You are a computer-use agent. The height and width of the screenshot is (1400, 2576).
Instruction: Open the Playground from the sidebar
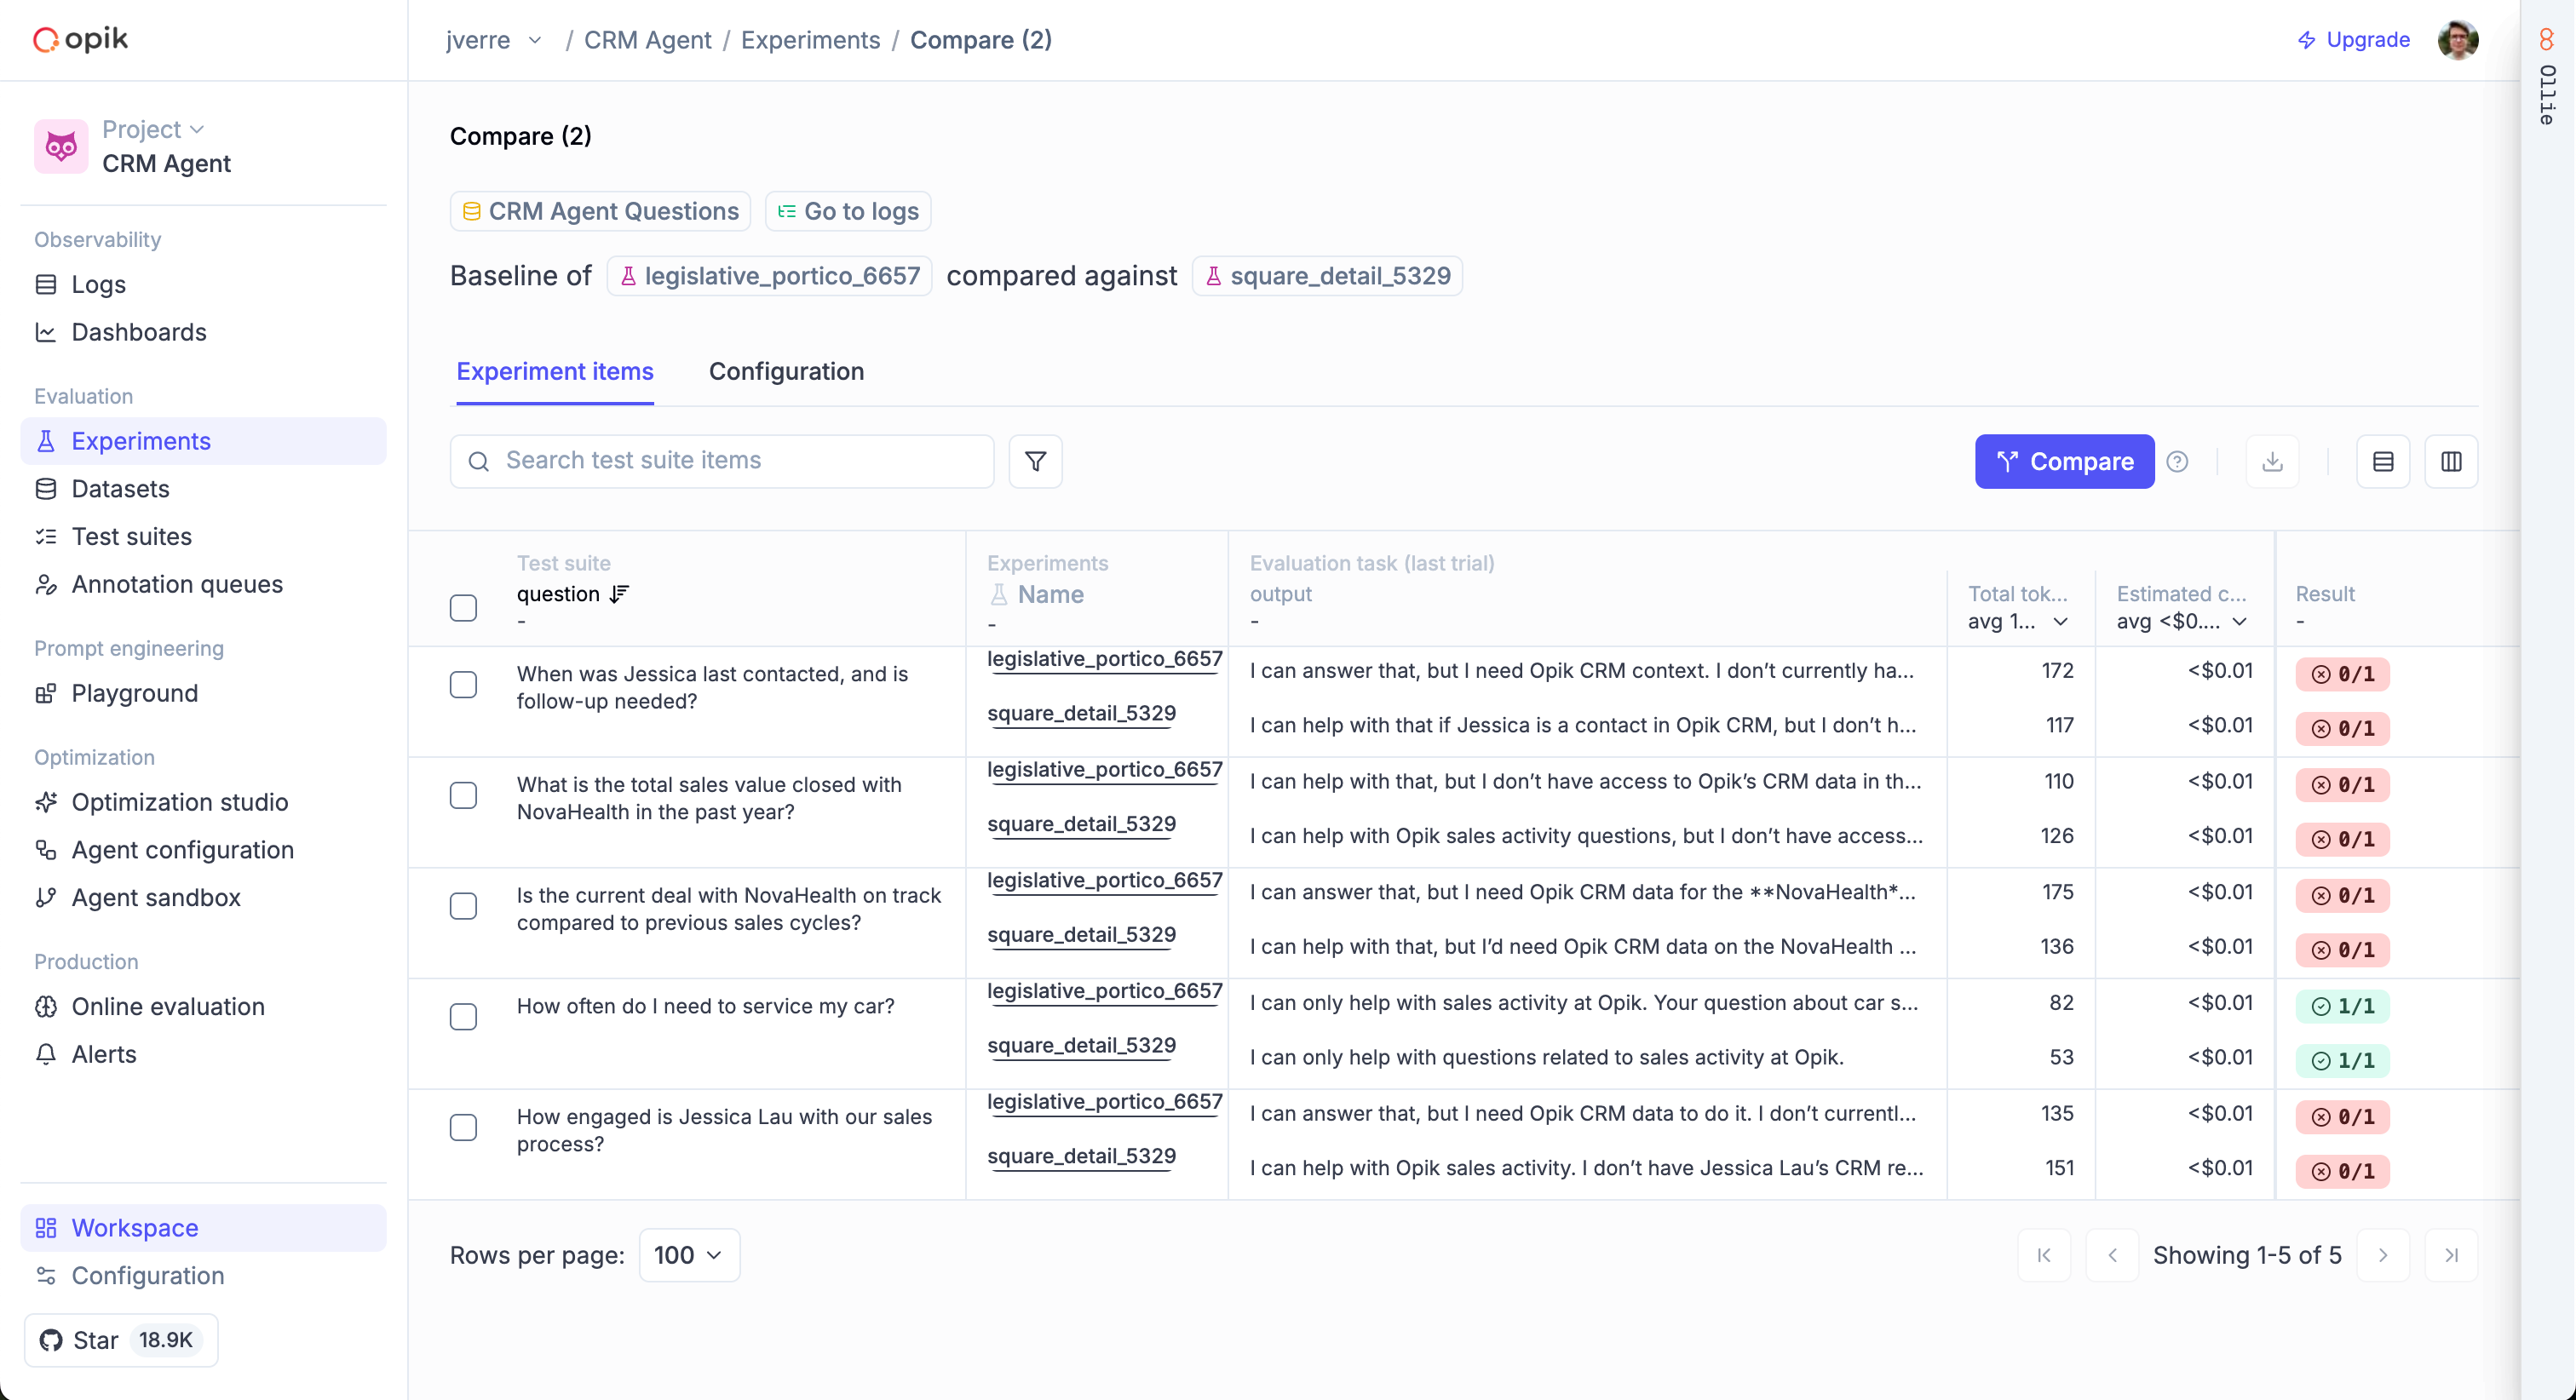[134, 693]
